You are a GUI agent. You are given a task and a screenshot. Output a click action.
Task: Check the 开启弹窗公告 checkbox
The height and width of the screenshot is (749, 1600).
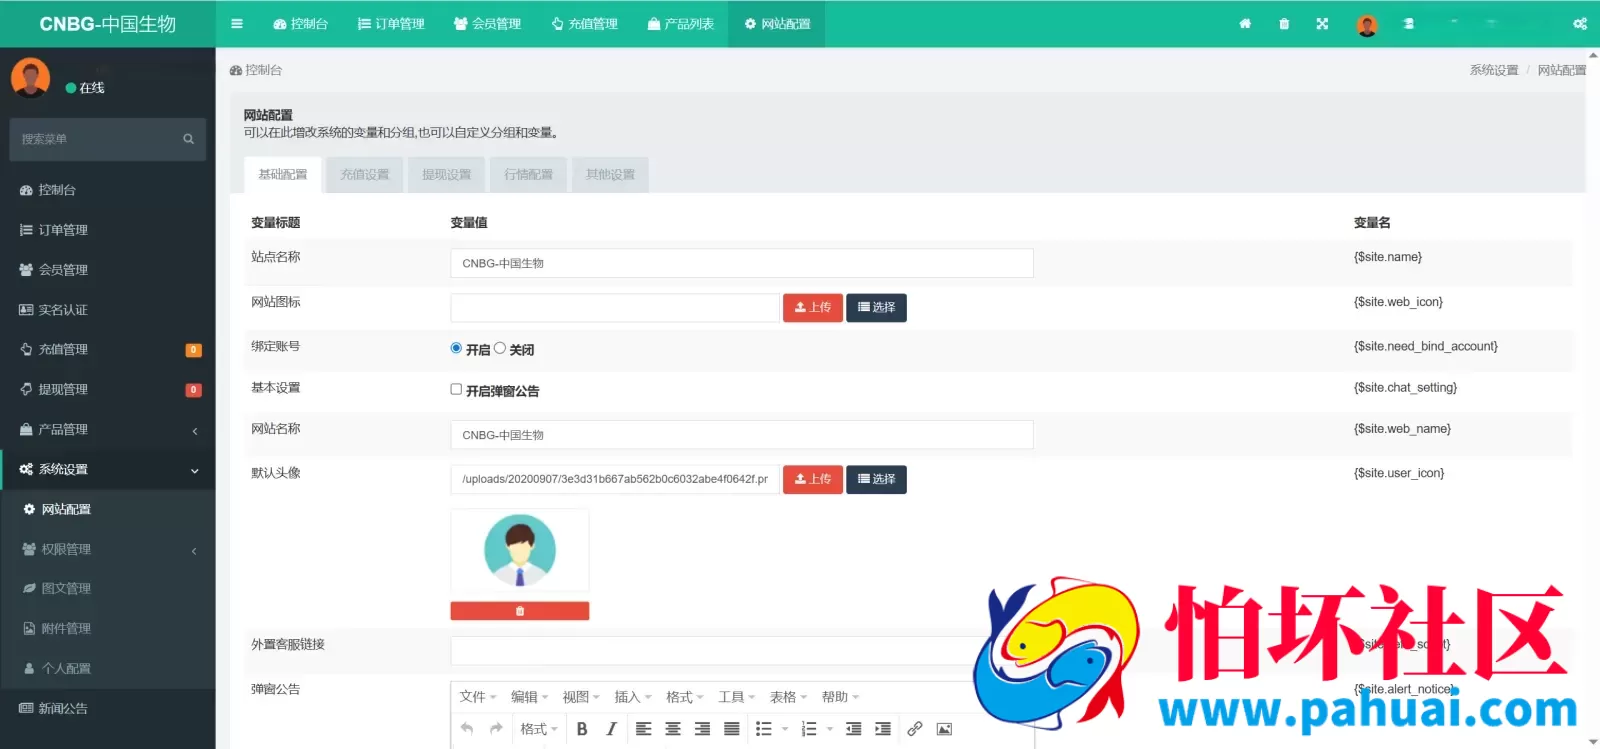coord(456,389)
